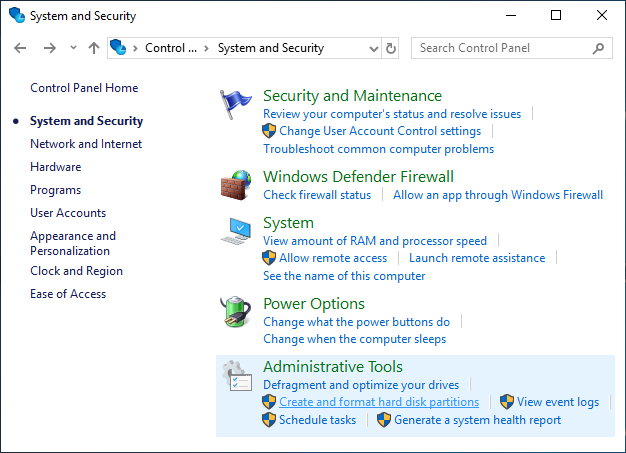Go back with the left arrow button
The image size is (626, 453).
point(20,48)
